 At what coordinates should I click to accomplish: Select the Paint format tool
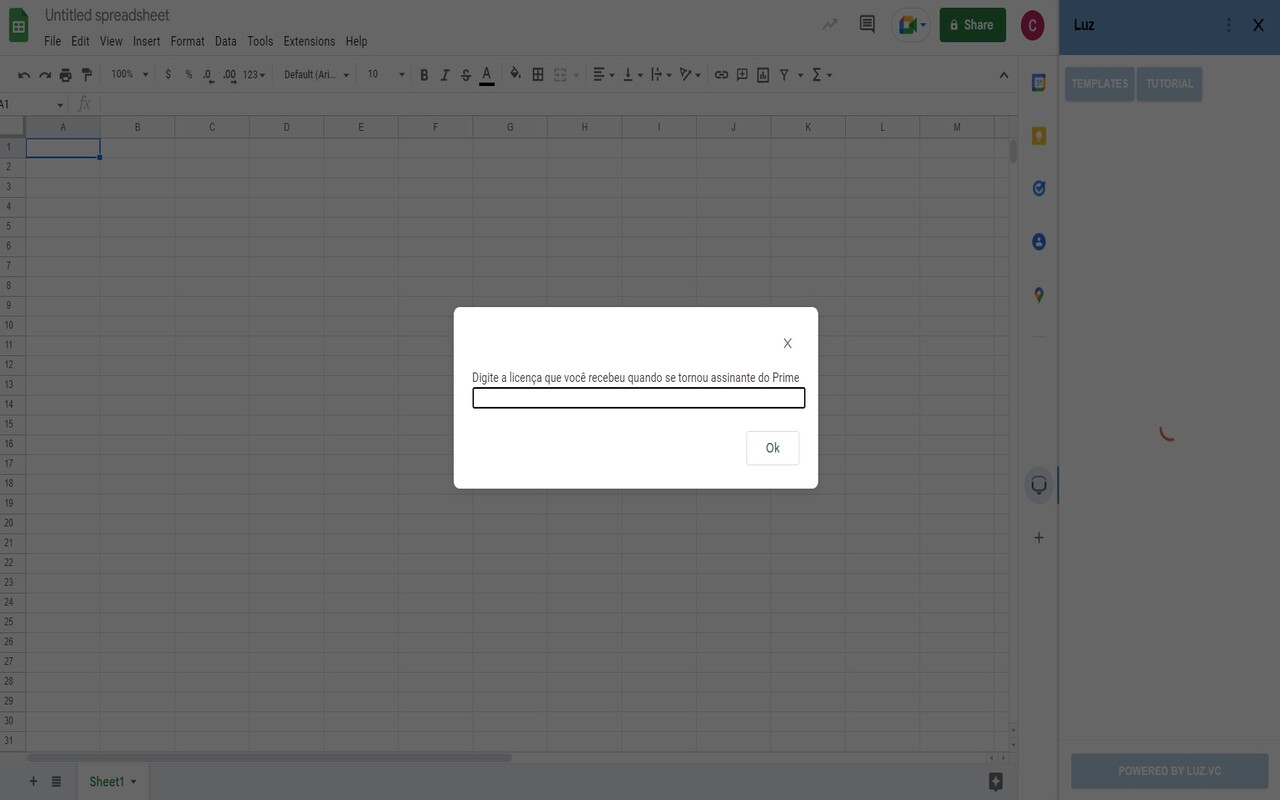pyautogui.click(x=87, y=75)
